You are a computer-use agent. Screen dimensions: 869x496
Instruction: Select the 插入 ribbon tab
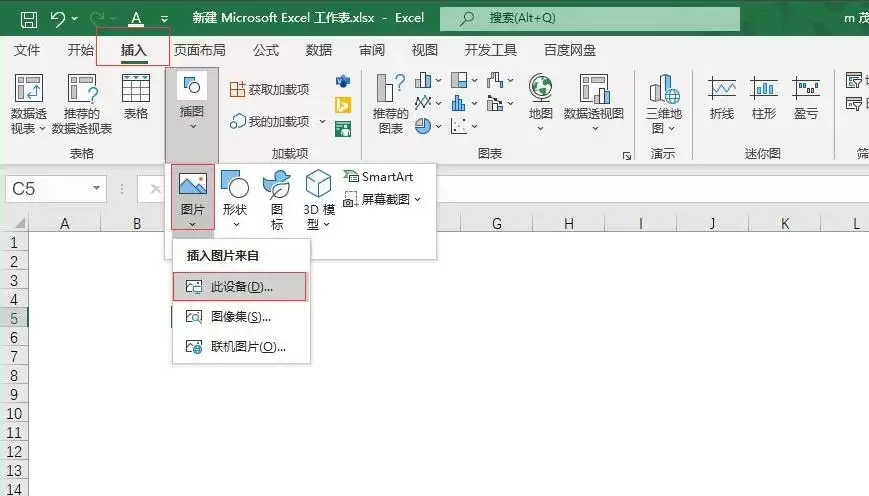pyautogui.click(x=133, y=50)
